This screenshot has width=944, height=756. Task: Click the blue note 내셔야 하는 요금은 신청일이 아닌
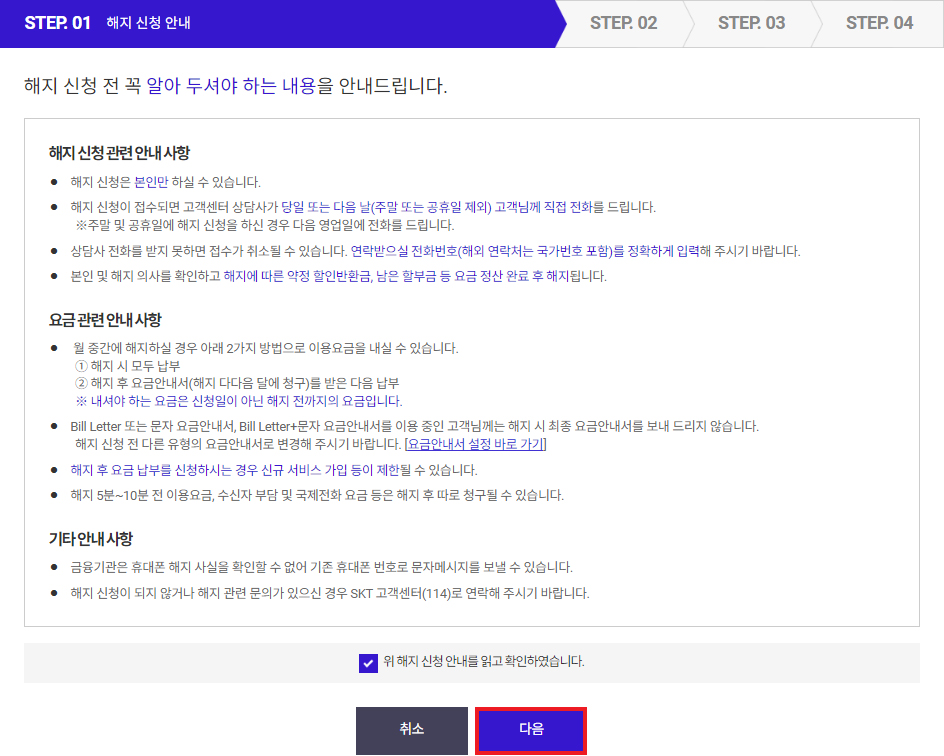coord(239,401)
